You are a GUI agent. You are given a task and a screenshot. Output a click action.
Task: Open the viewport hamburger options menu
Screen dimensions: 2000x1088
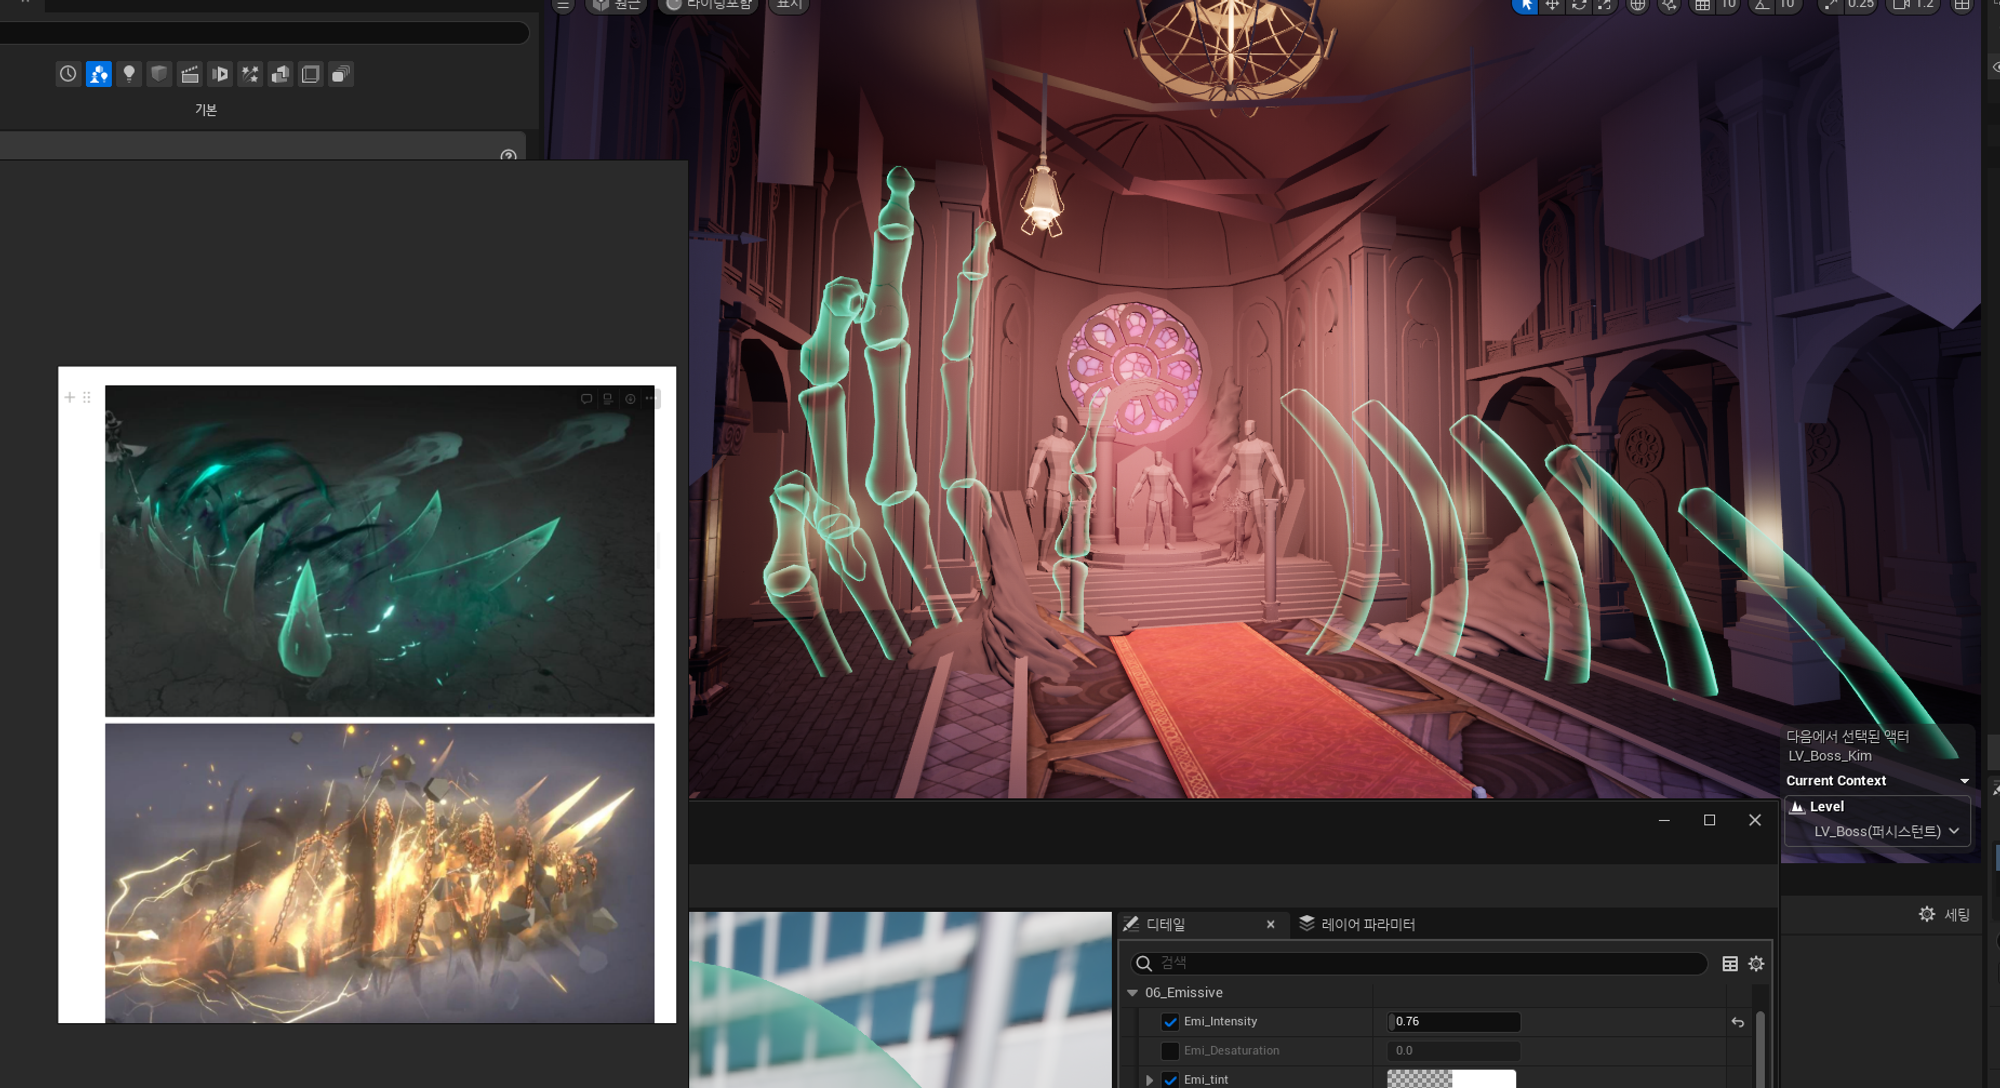click(x=563, y=5)
